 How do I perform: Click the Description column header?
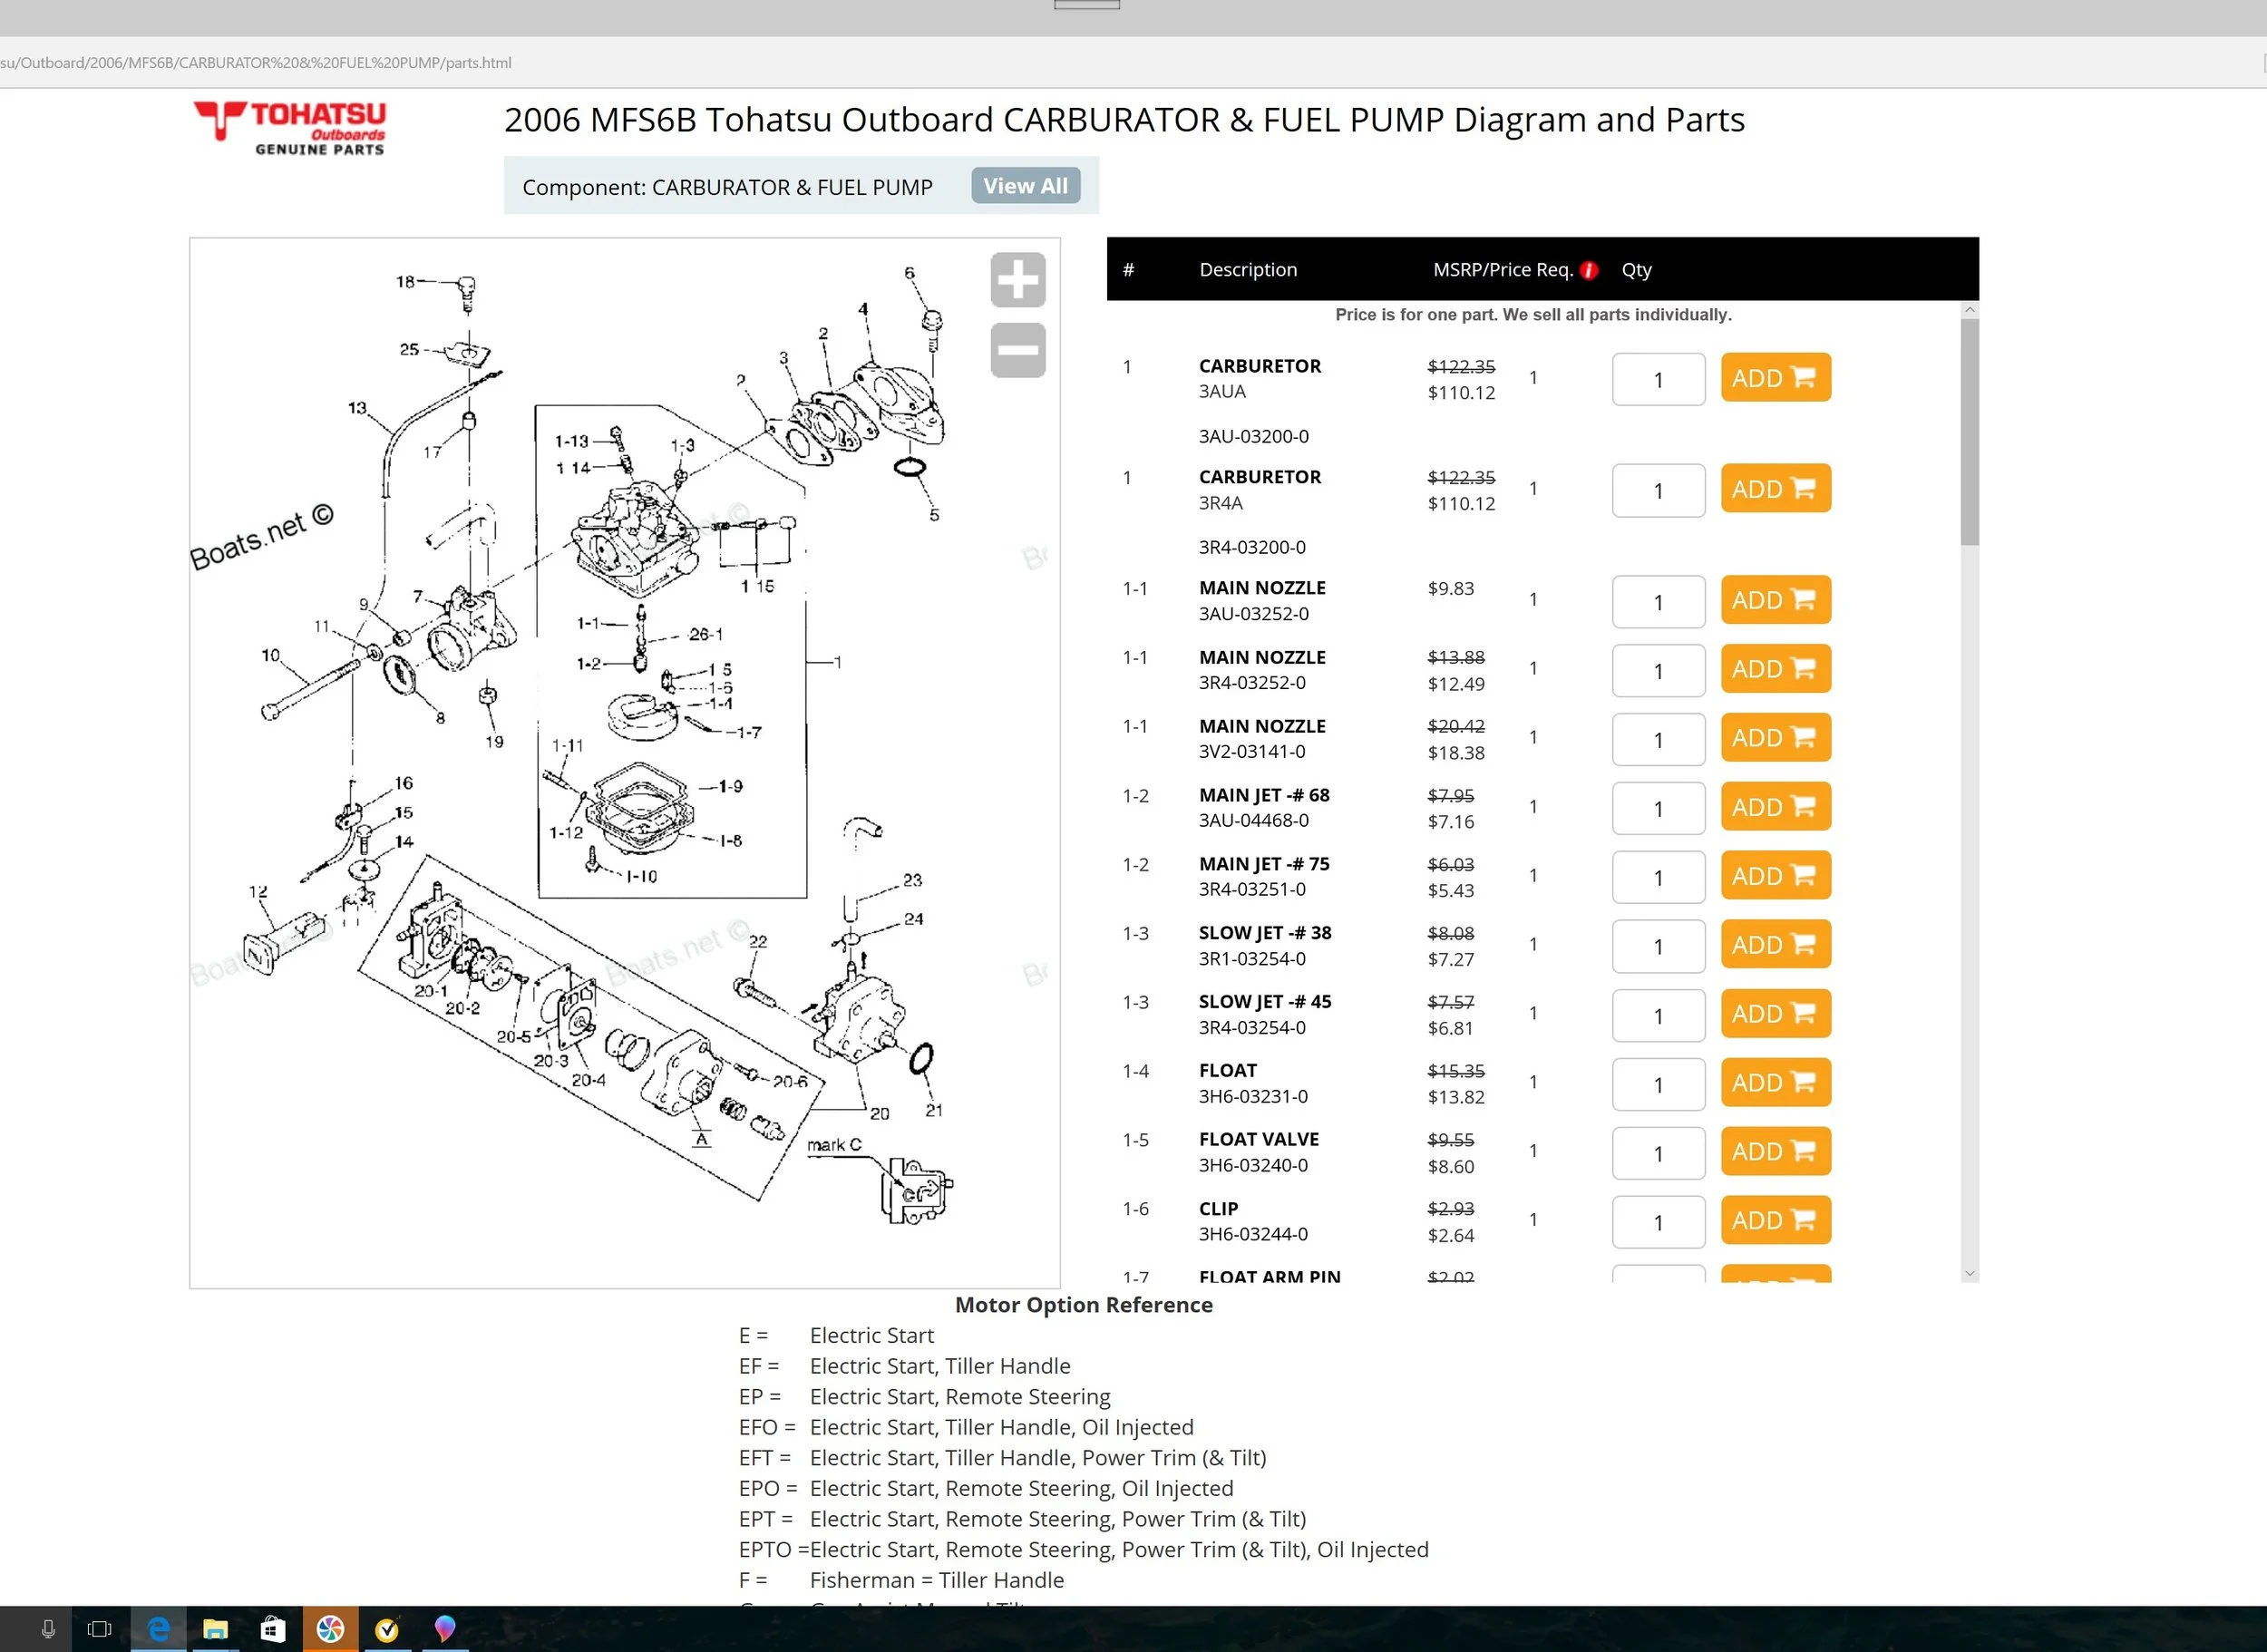tap(1248, 269)
